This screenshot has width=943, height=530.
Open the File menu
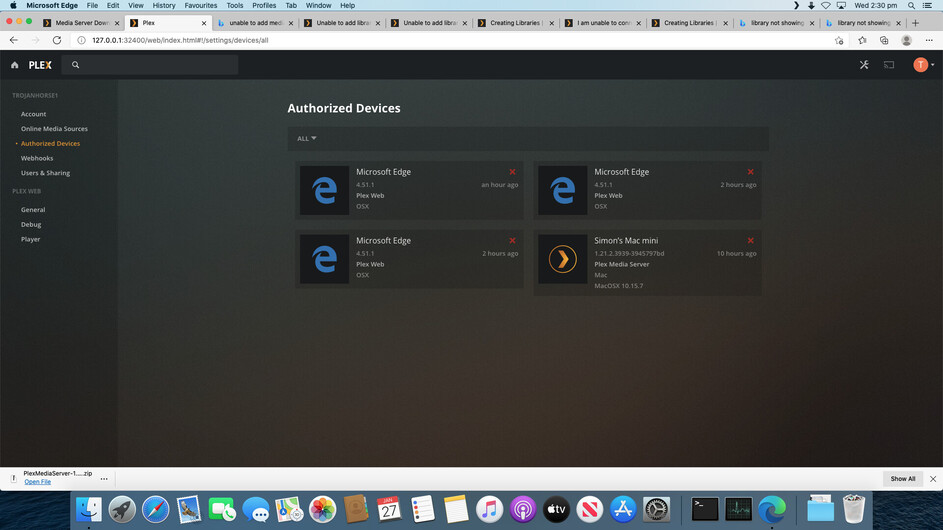click(92, 5)
